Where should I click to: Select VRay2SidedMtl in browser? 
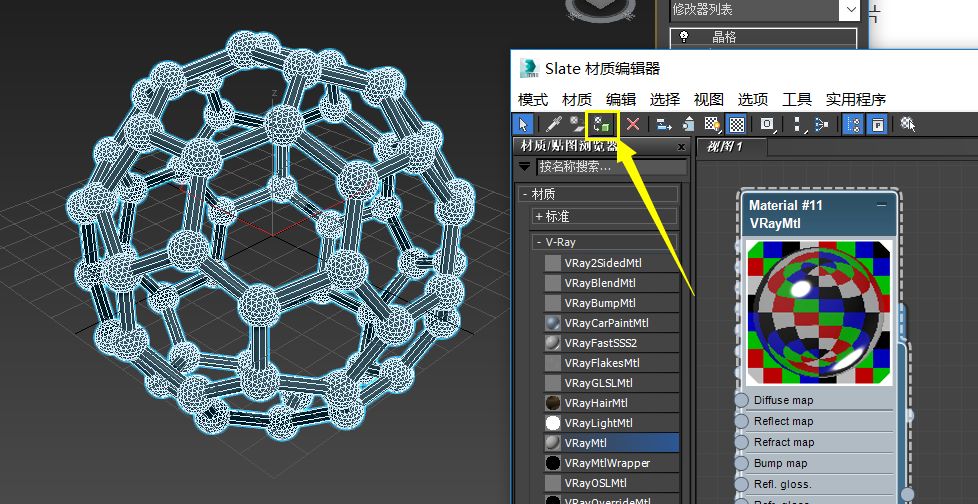[611, 263]
